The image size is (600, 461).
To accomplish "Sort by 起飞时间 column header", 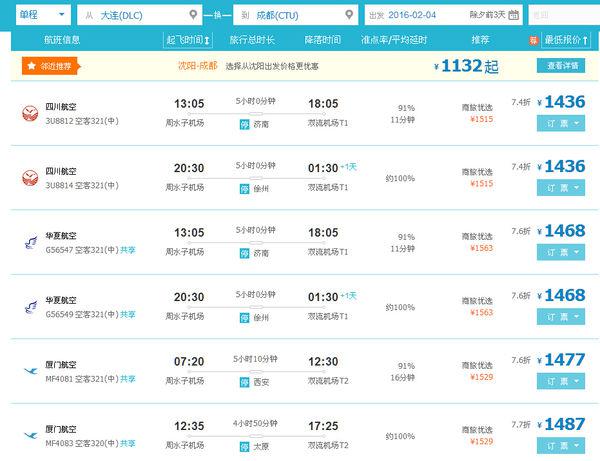I will pos(188,40).
